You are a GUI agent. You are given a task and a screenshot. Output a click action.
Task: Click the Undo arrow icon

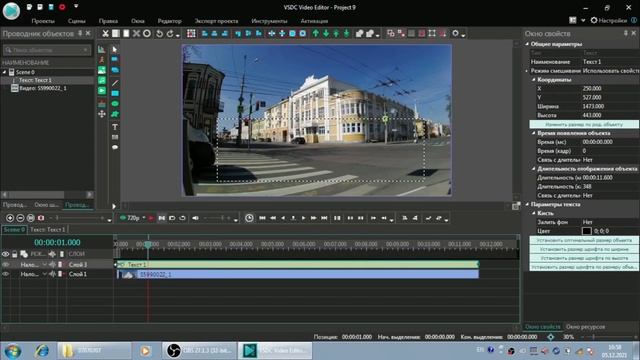(x=160, y=33)
